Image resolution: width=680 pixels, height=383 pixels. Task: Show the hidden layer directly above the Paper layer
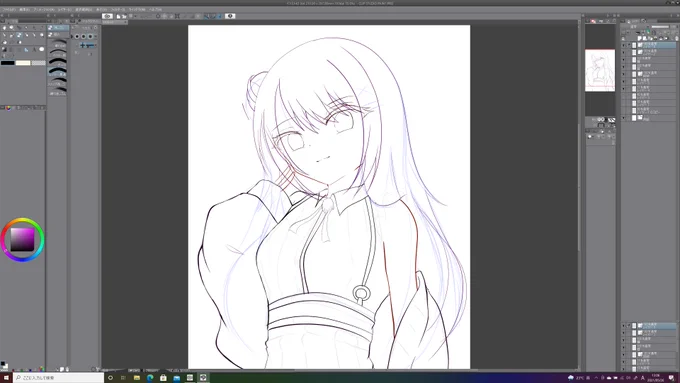click(623, 111)
